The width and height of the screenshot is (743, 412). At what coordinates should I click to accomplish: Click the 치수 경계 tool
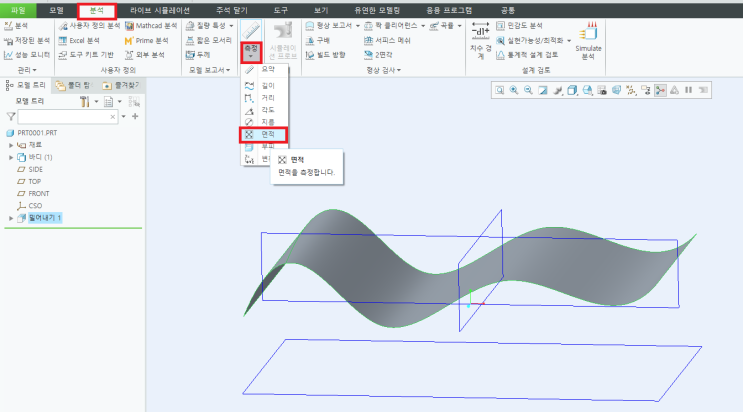480,40
